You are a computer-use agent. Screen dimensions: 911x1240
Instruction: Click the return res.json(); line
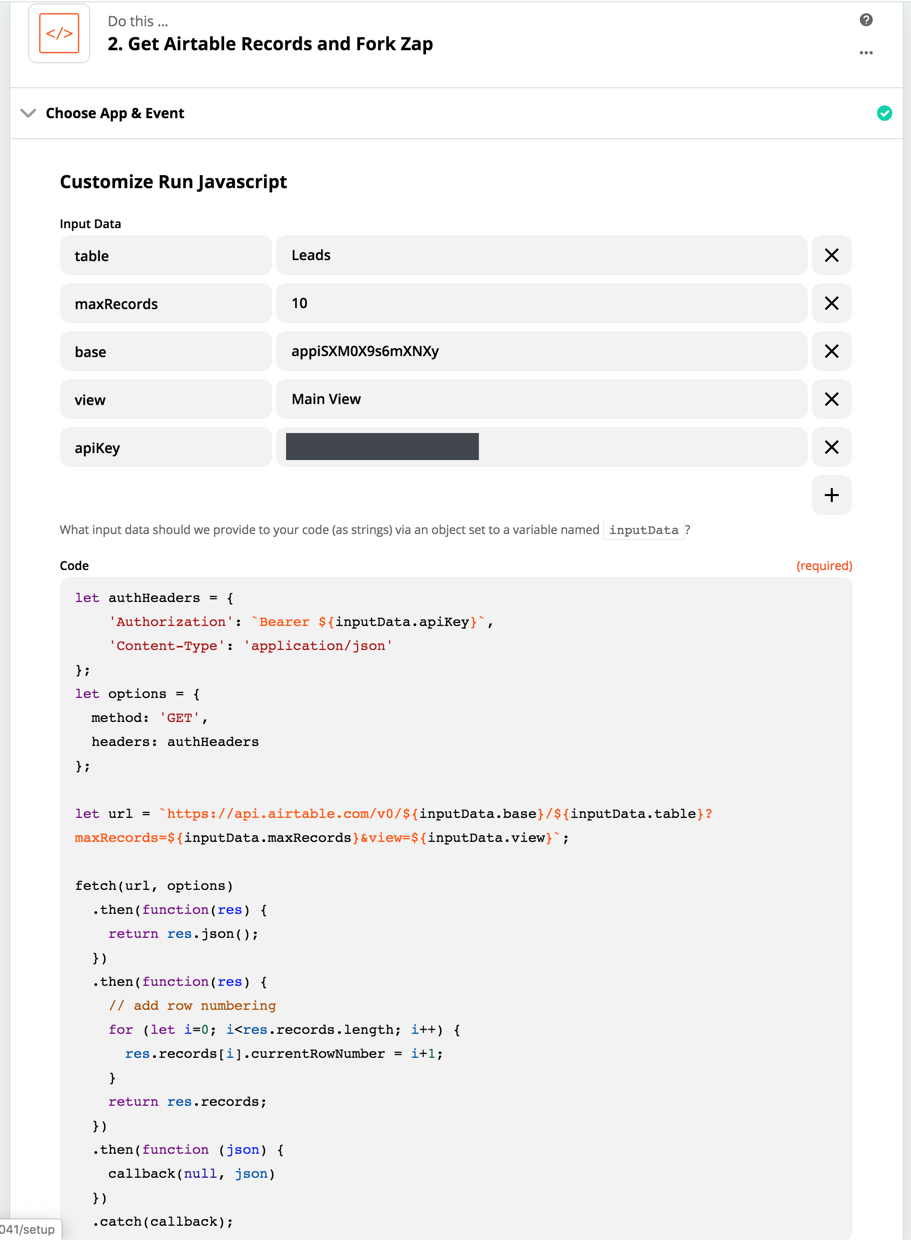click(x=183, y=933)
